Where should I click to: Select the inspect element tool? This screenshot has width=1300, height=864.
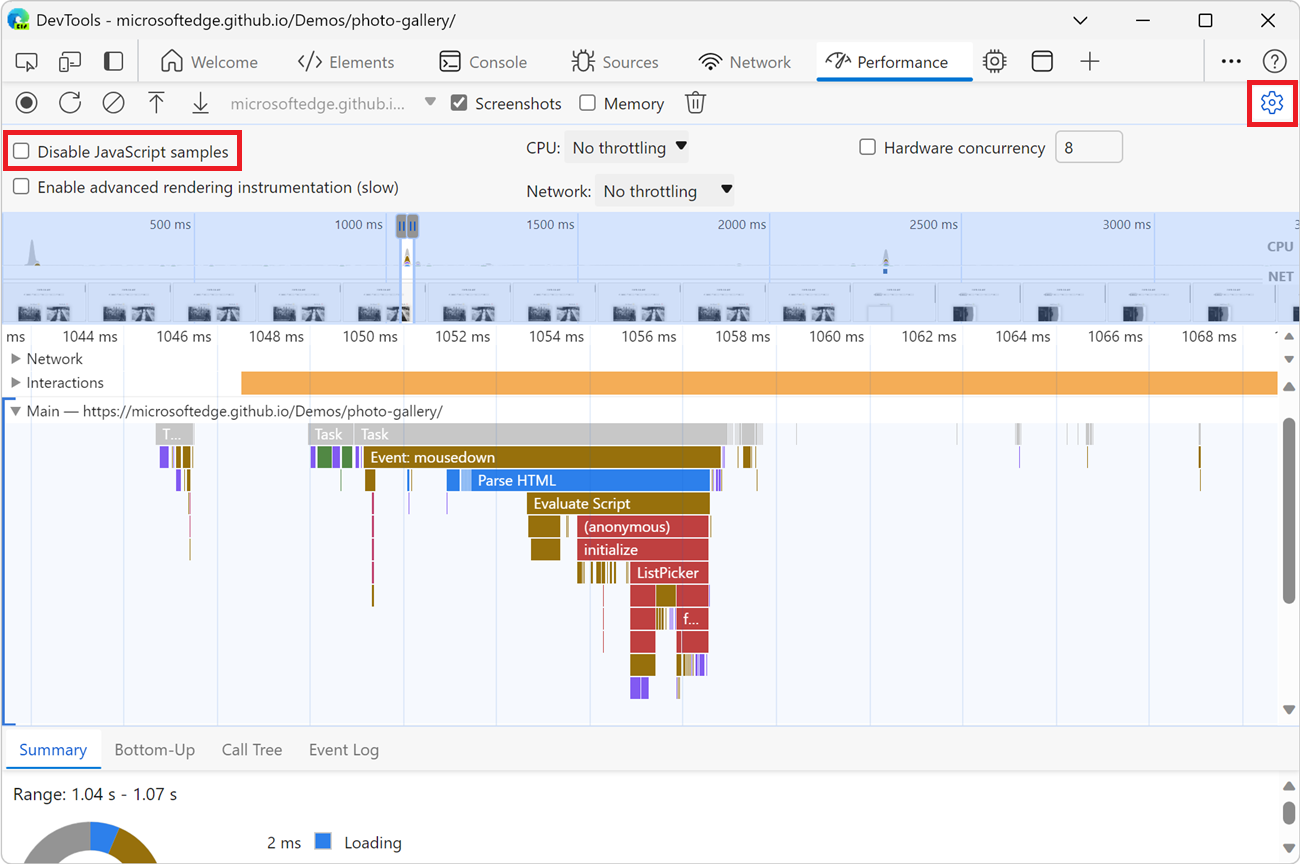26,61
